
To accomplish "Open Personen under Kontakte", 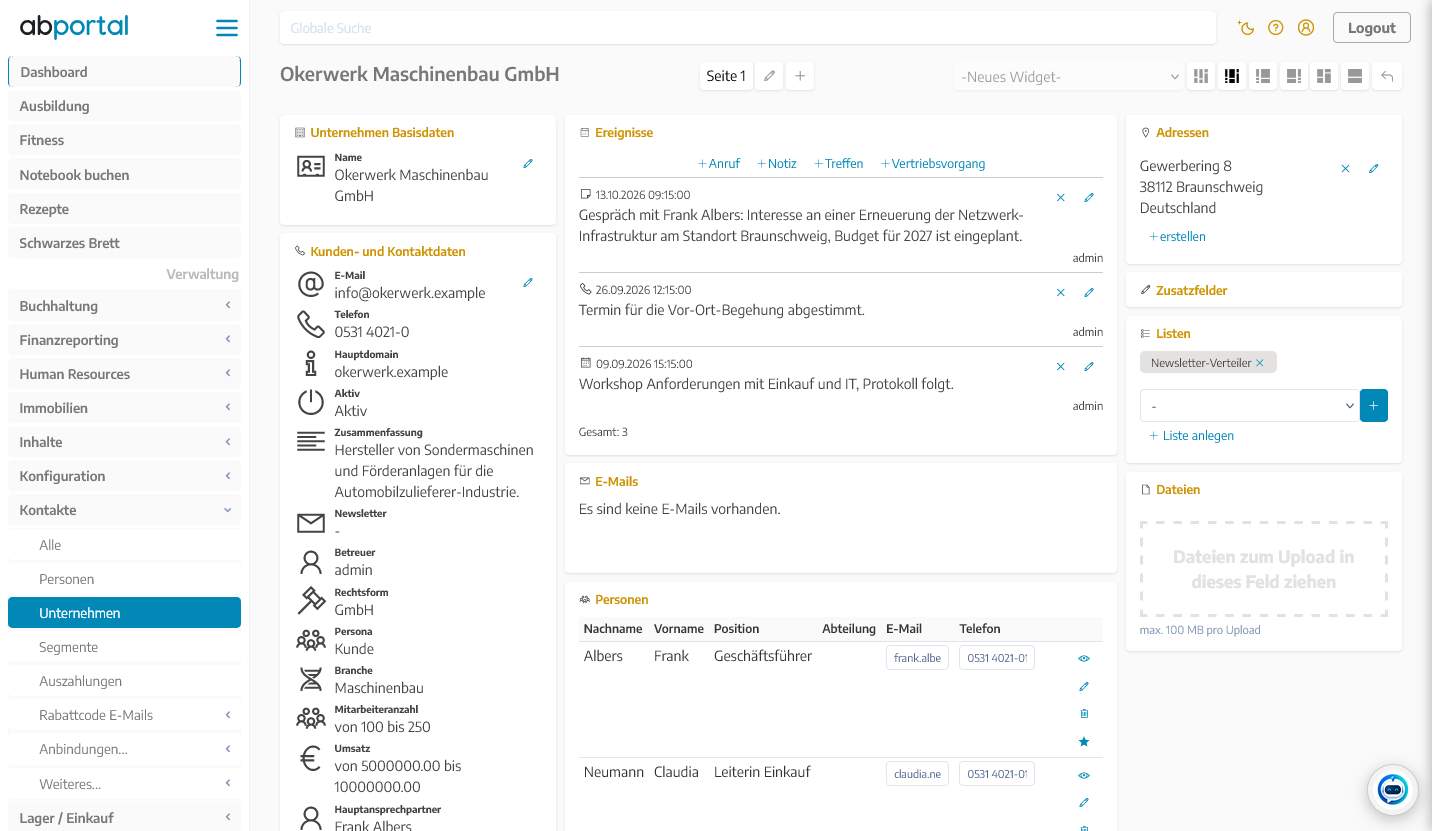I will click(x=124, y=579).
